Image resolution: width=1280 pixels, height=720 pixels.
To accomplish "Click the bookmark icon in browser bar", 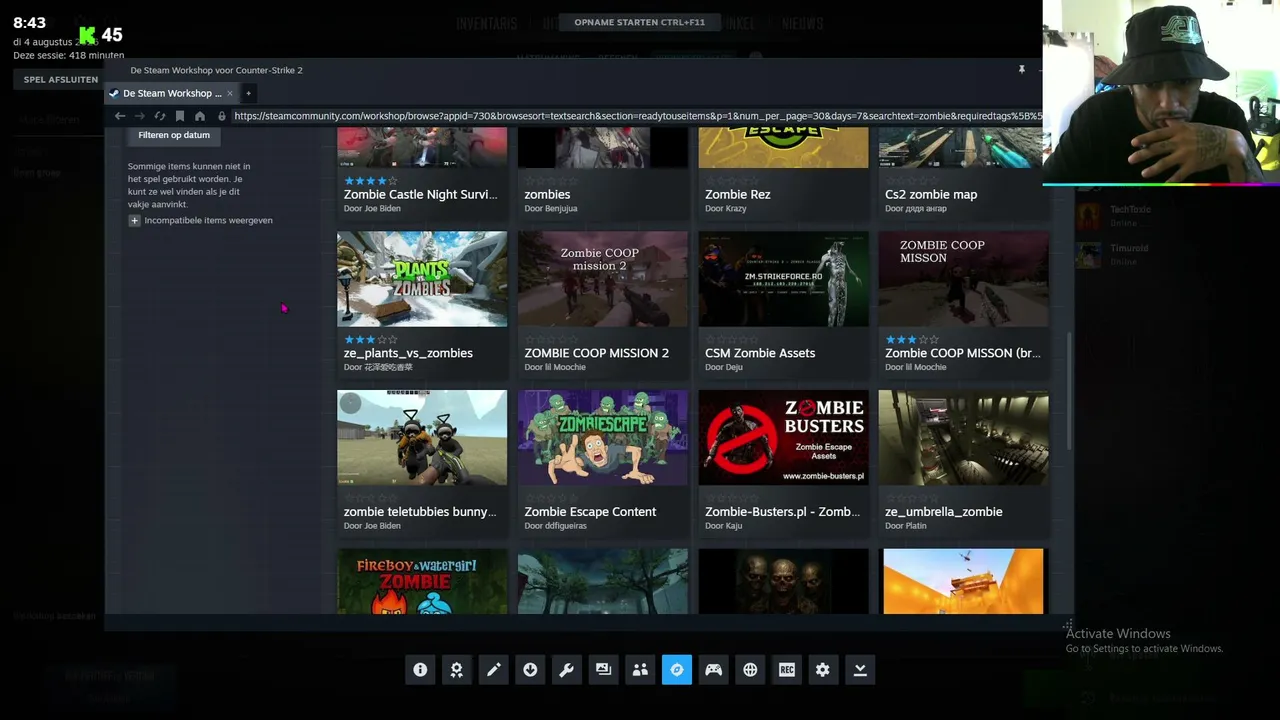I will (x=180, y=116).
